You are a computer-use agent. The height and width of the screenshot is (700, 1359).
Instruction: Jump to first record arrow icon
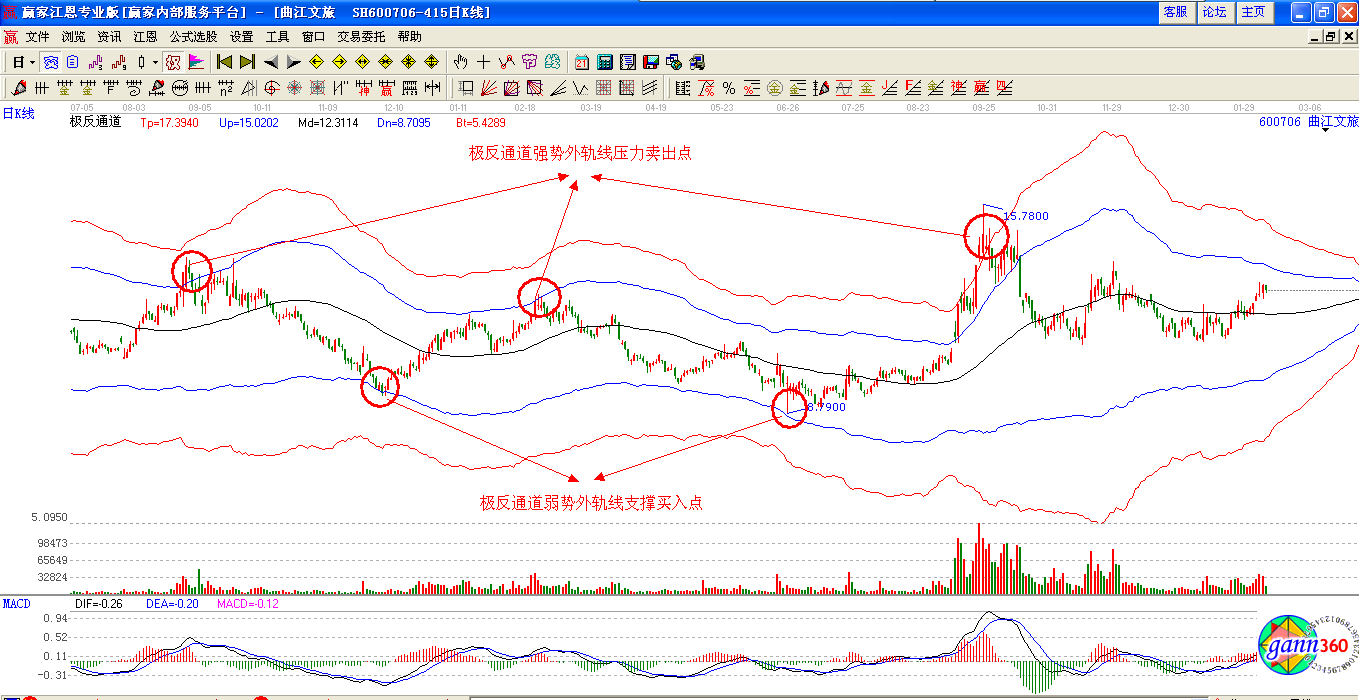224,62
